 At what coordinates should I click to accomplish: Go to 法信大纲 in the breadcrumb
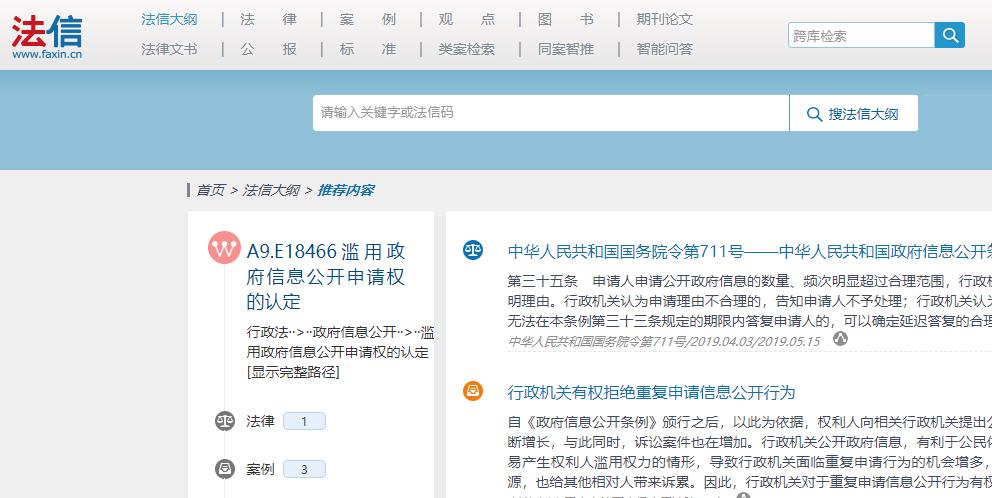tap(271, 190)
